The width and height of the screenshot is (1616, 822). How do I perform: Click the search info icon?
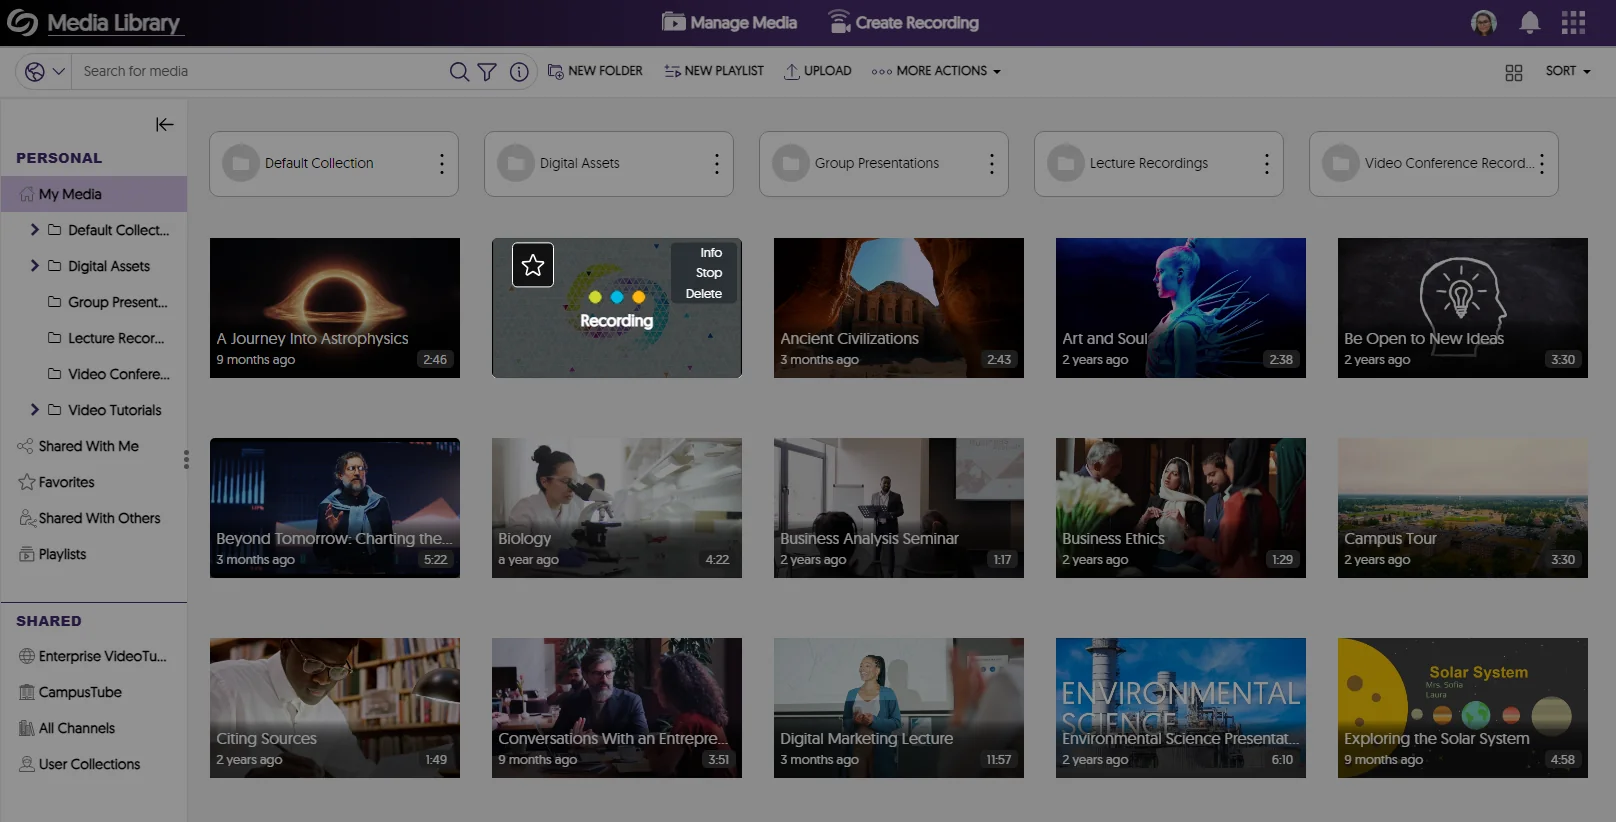tap(519, 71)
